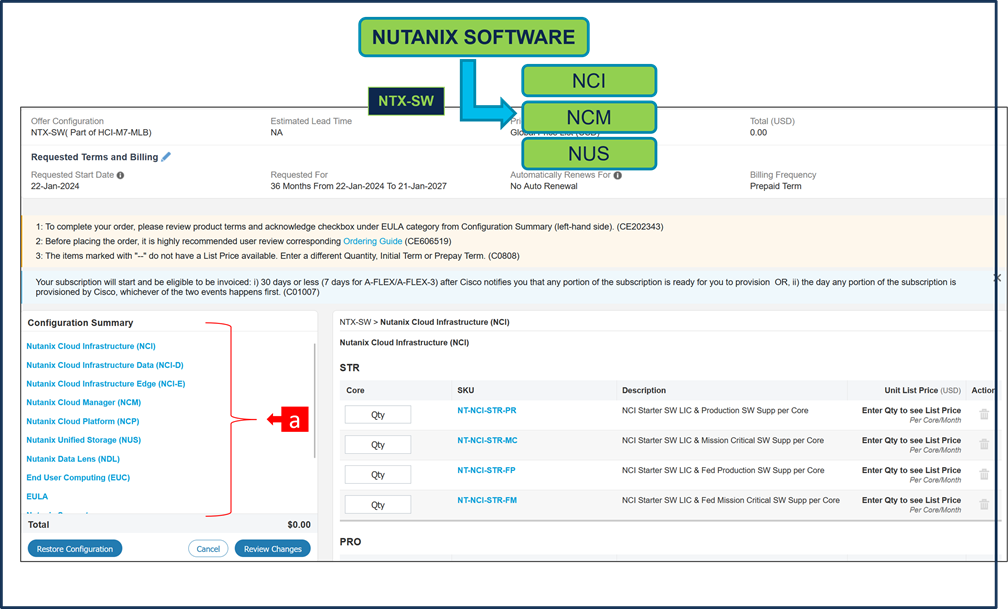Open Nutanix Cloud Infrastructure (NCI) in summary
The height and width of the screenshot is (609, 1008).
tap(91, 346)
